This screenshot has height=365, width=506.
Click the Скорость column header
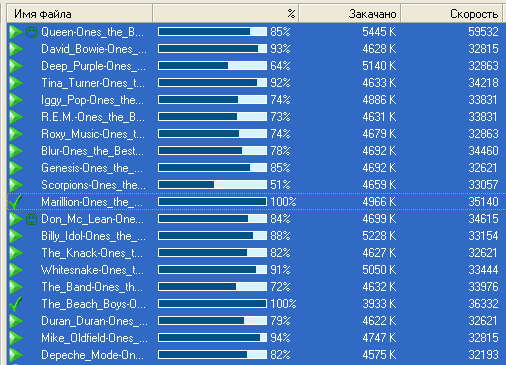[451, 14]
